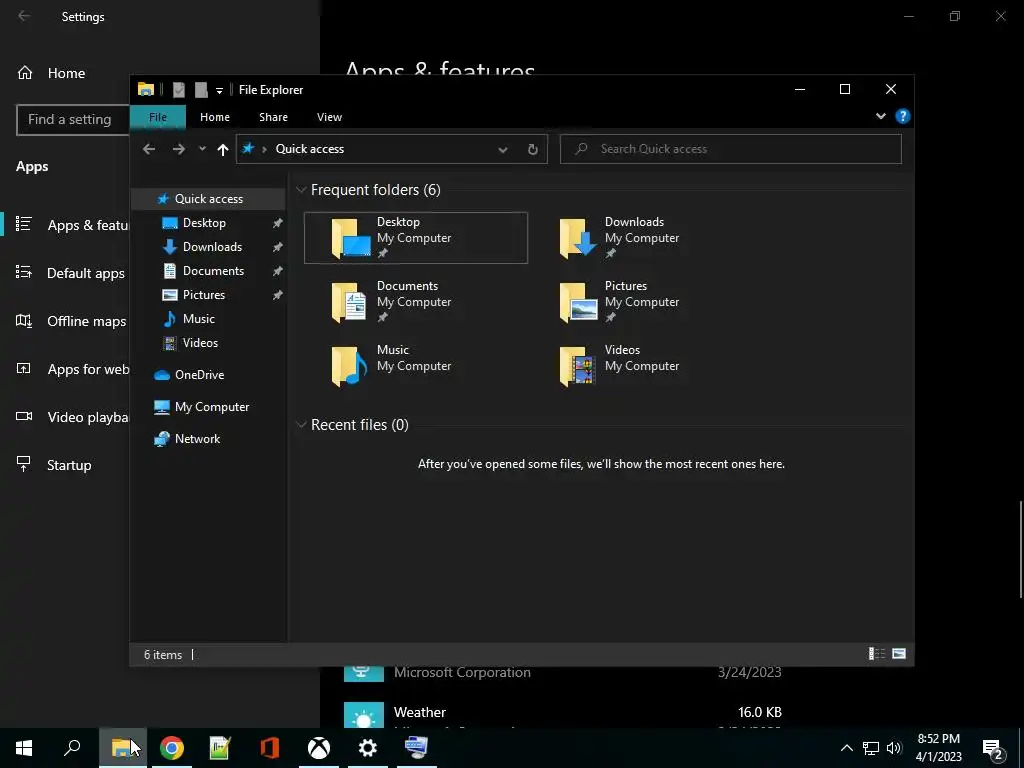Show hidden system tray icons

(x=846, y=748)
